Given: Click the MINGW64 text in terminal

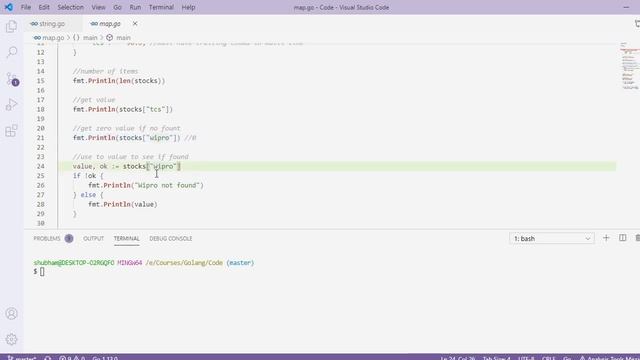Looking at the screenshot, I should 130,263.
